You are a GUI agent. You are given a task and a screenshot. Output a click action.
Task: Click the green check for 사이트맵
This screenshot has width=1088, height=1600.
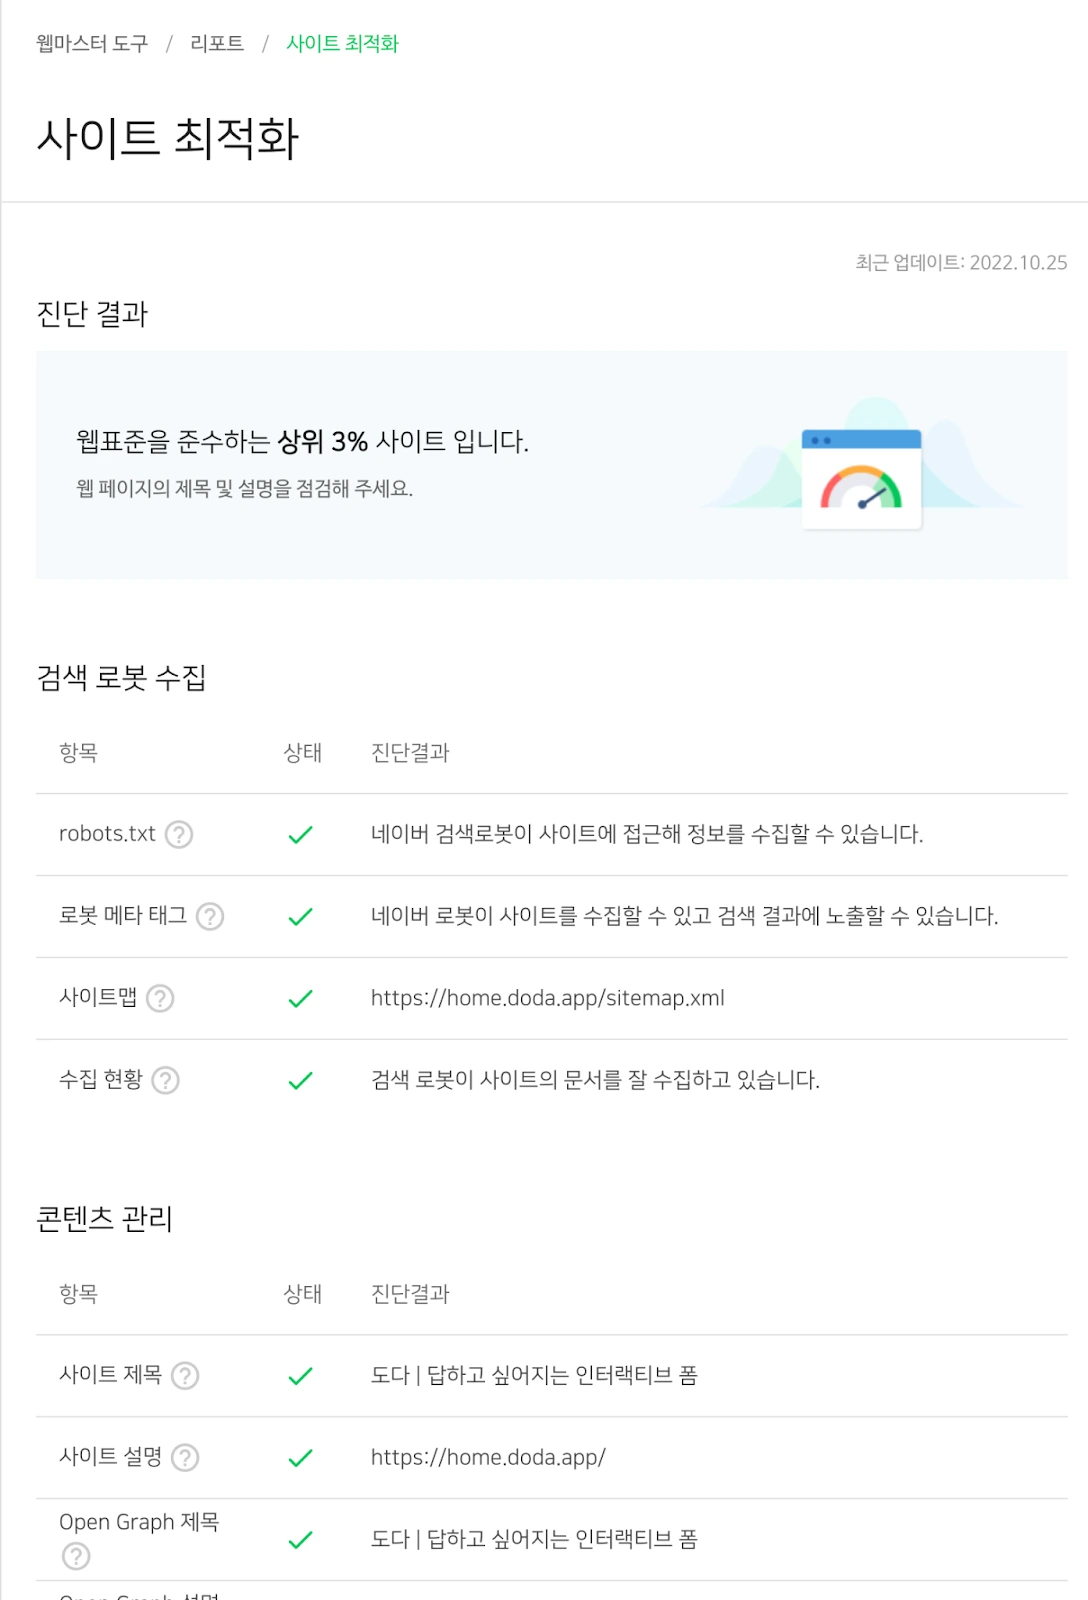(x=300, y=998)
